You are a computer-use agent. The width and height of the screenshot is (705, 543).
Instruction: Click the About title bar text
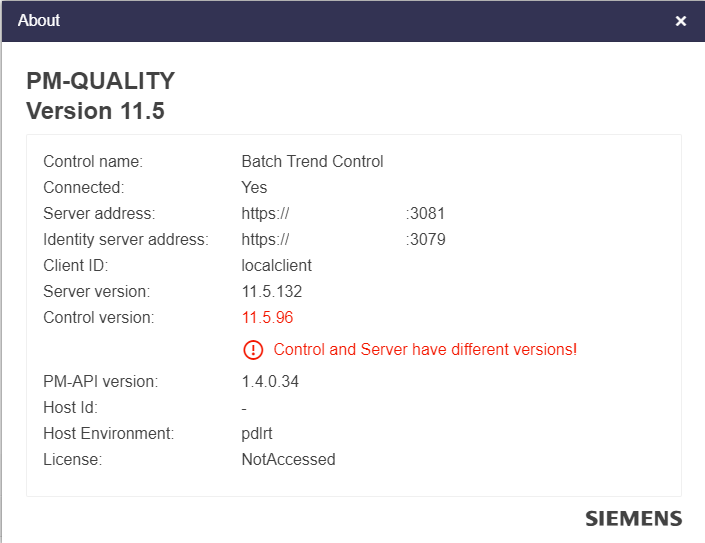pos(39,21)
